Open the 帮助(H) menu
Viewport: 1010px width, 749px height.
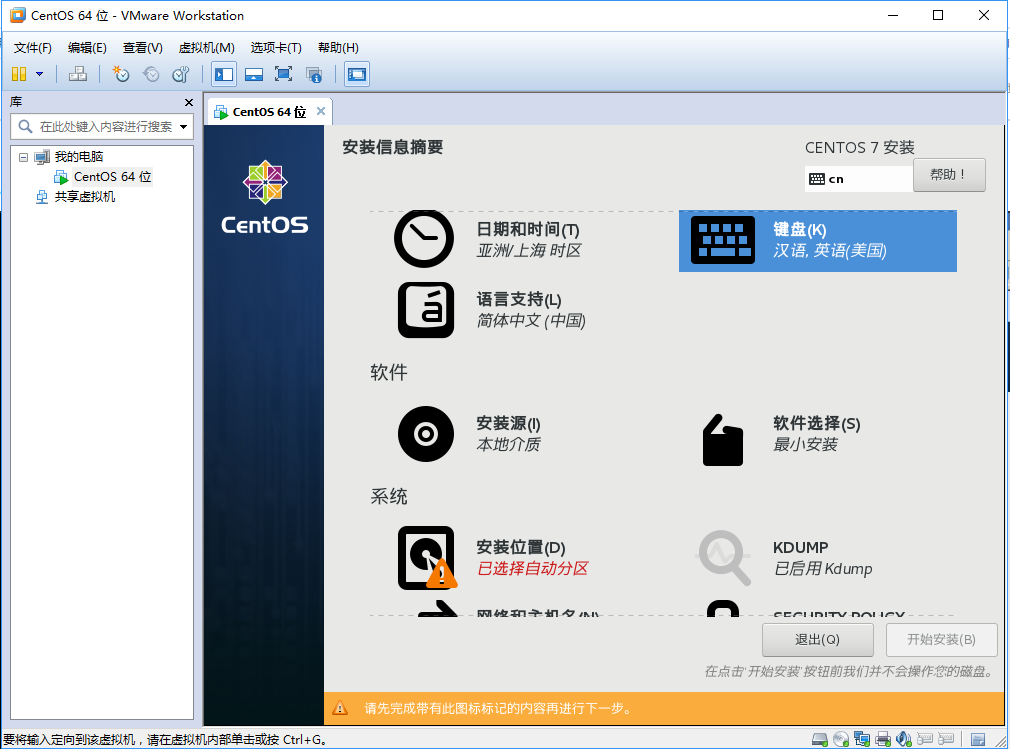tap(338, 48)
